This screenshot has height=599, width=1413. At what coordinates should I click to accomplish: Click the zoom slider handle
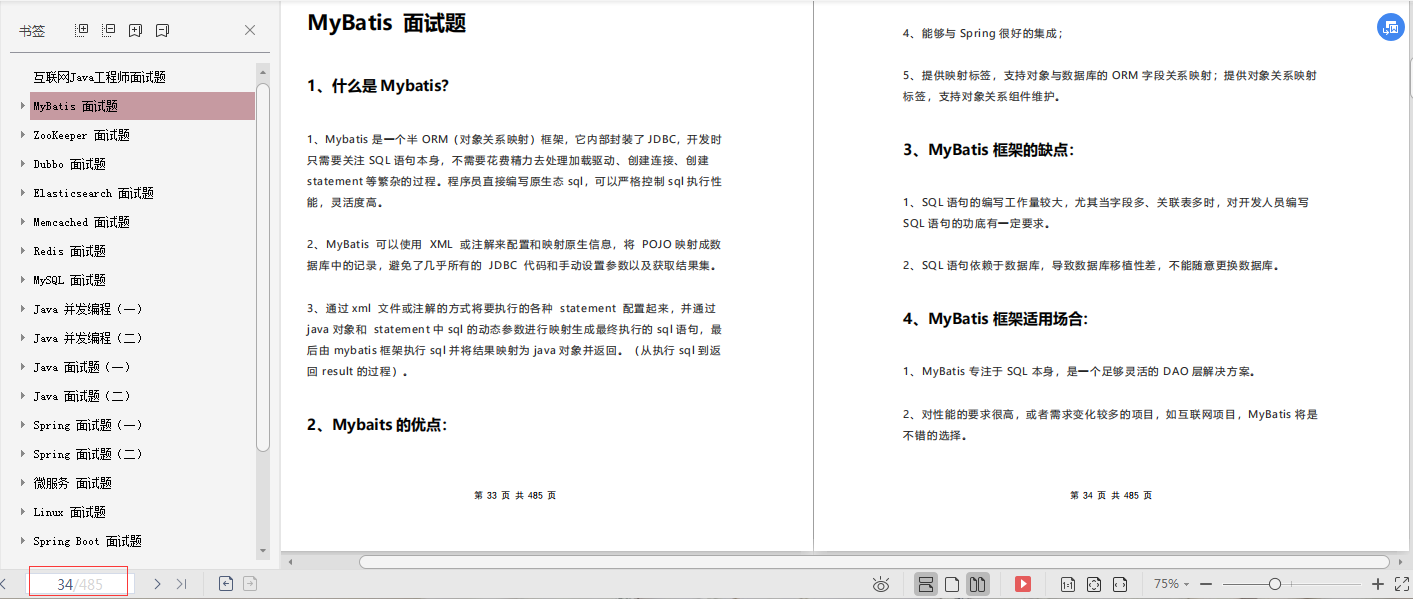pyautogui.click(x=1274, y=584)
